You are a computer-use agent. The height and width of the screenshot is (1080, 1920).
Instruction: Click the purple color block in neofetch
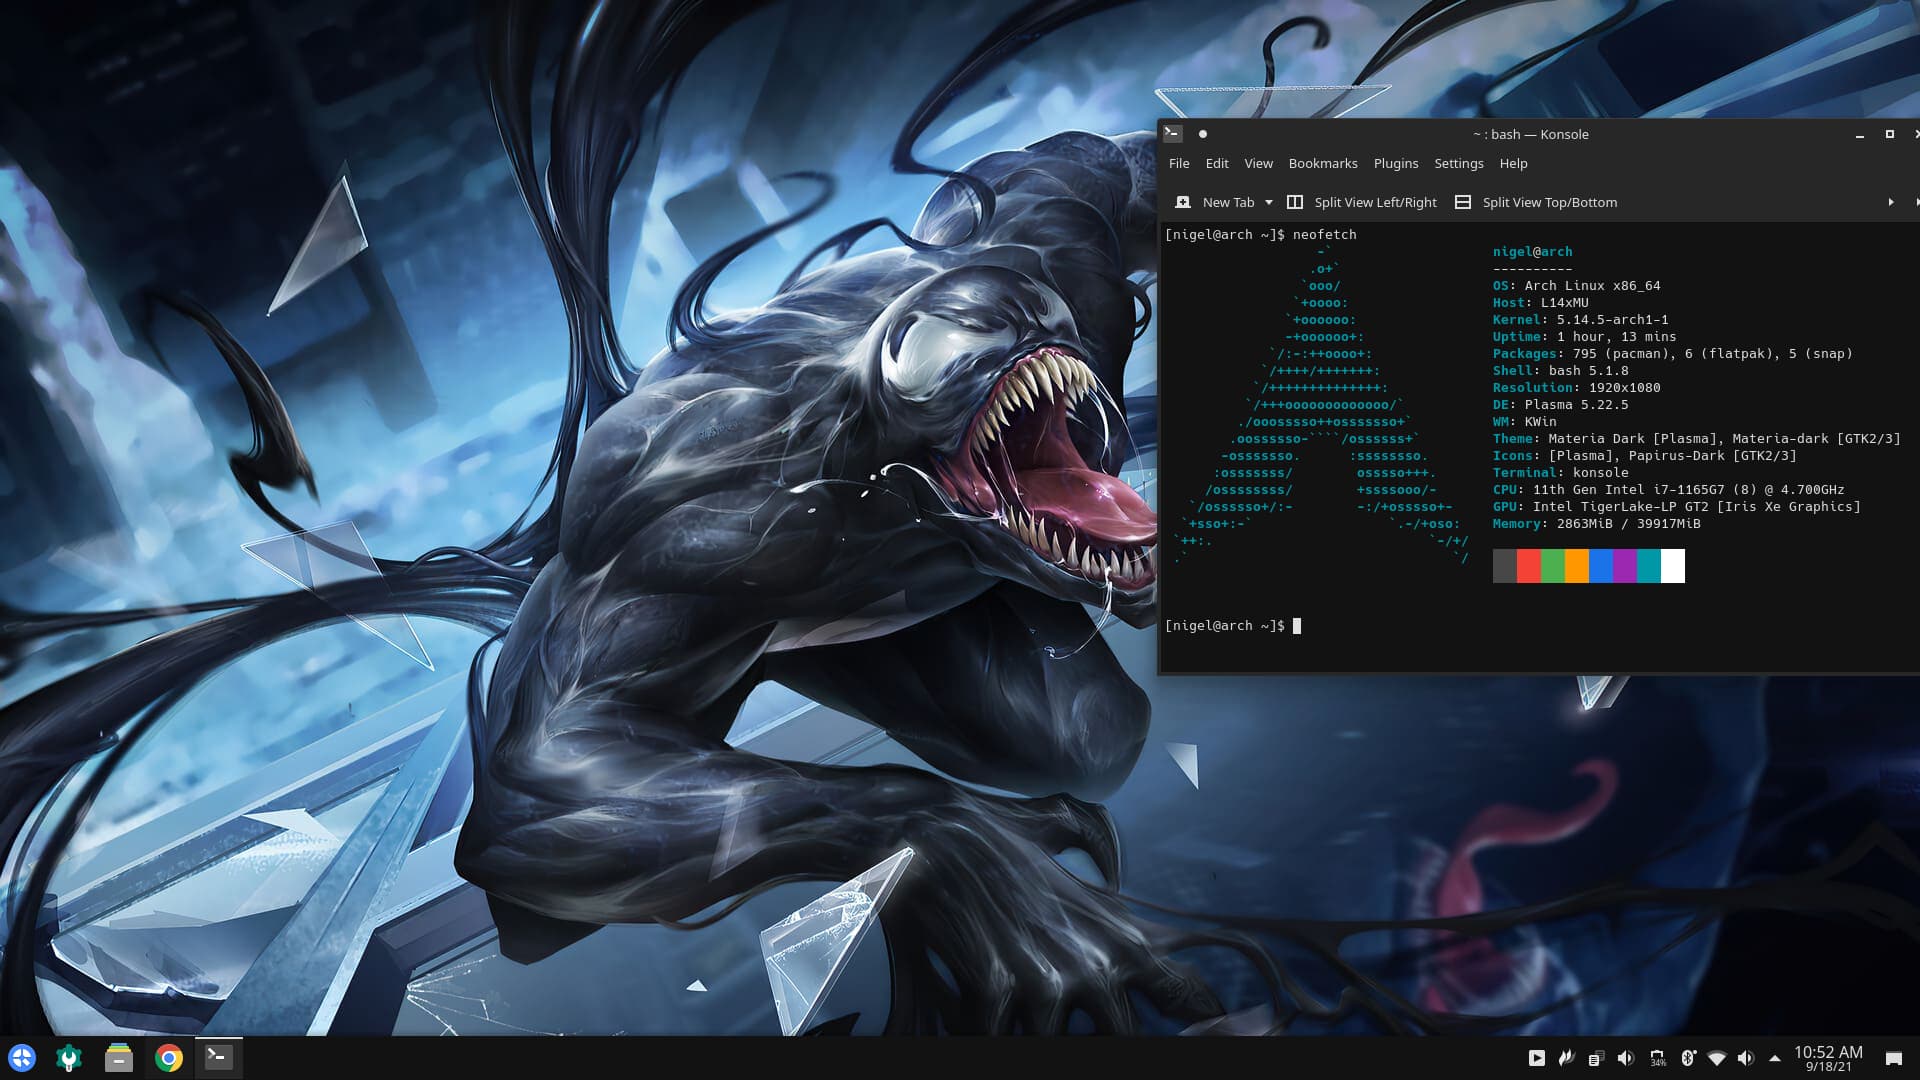(1625, 566)
